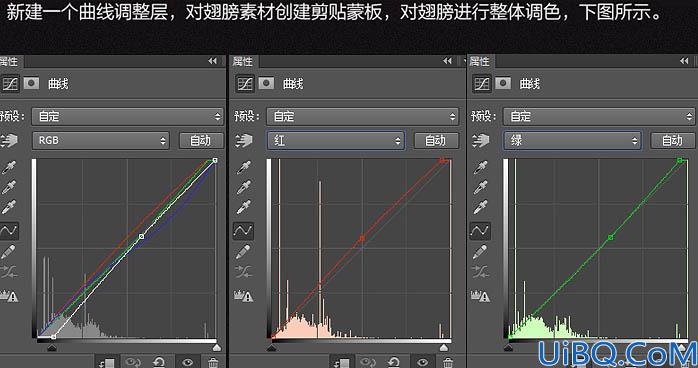Viewport: 698px width, 368px height.
Task: Select the mask icon in the 红 panel
Action: point(266,83)
